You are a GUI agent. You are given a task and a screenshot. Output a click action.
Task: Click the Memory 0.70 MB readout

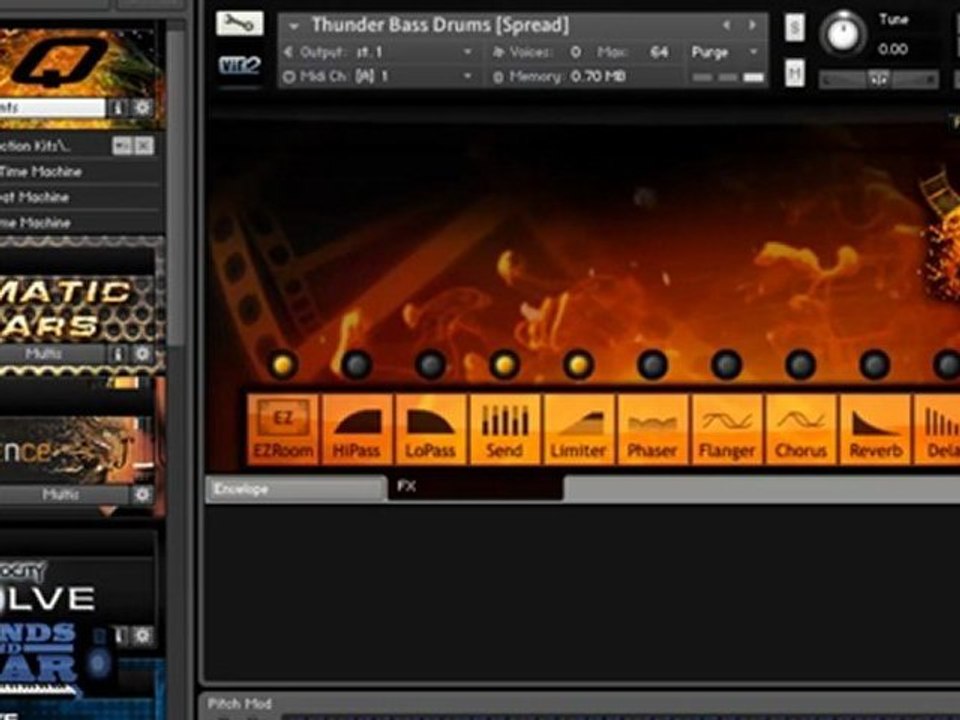(560, 77)
